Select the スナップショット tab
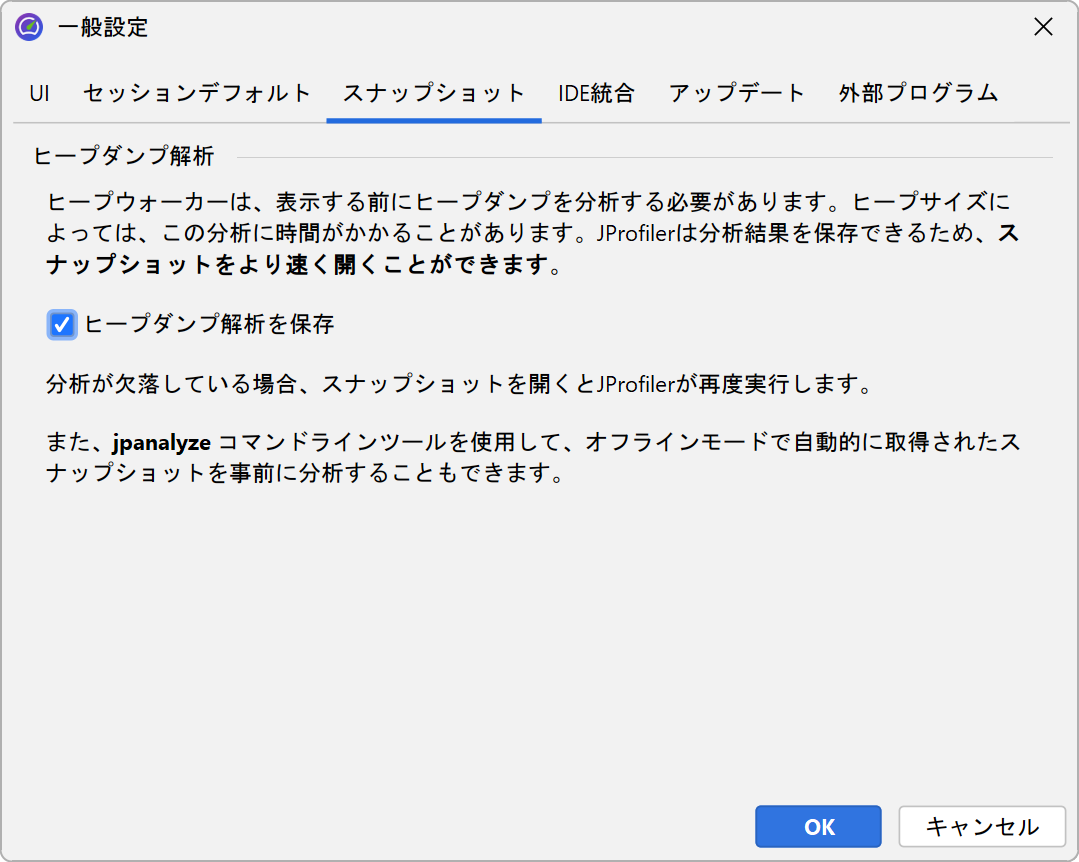Viewport: 1079px width, 862px height. 434,94
